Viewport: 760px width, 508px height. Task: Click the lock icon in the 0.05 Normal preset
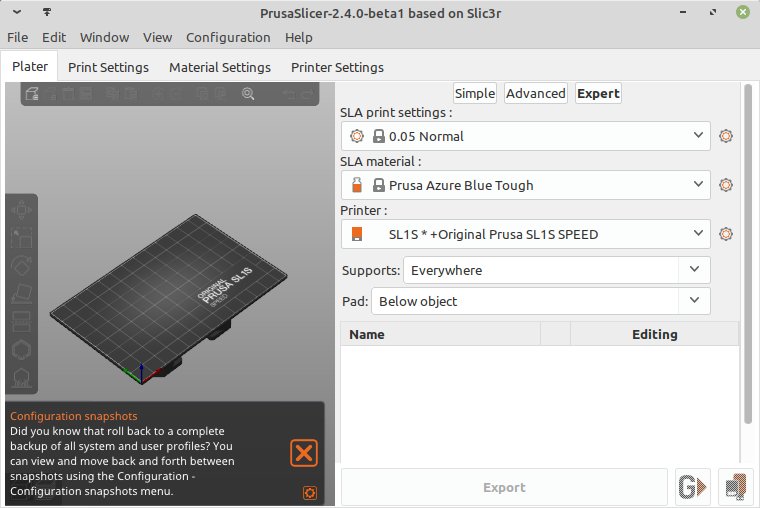click(379, 136)
